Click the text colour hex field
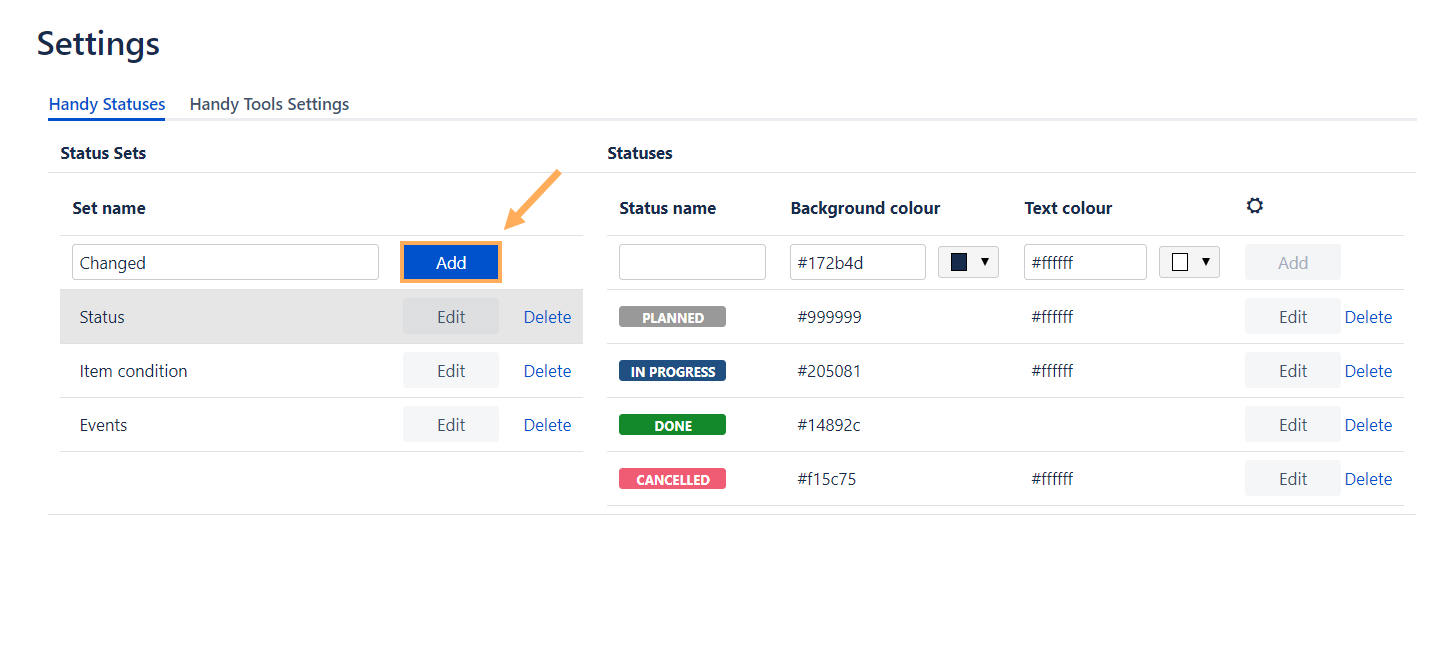Screen dimensions: 1452x646 click(1084, 263)
